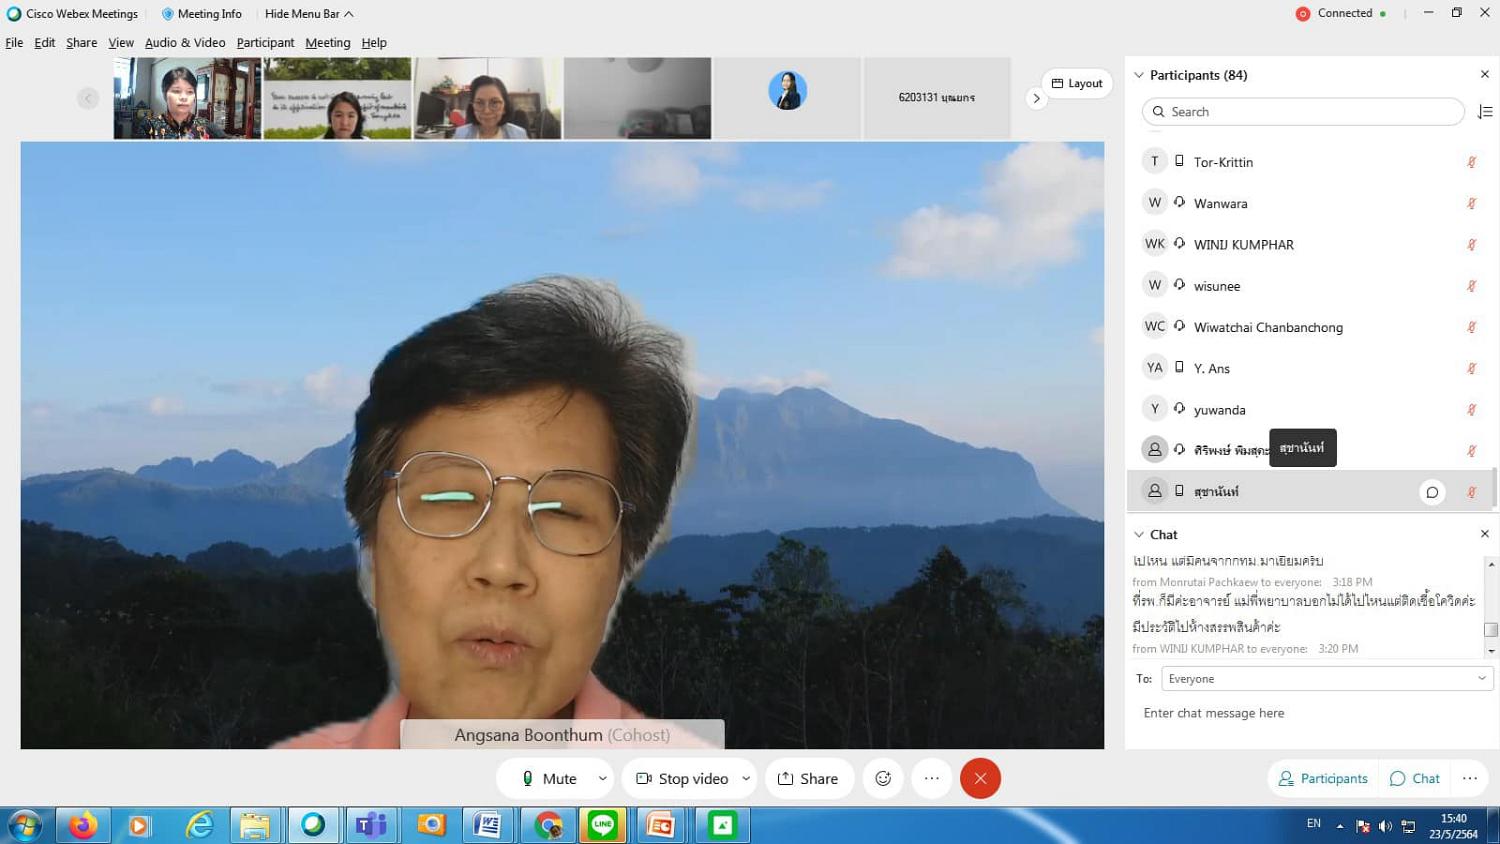Open LINE app from the taskbar
Screen dimensions: 1500x844
click(603, 825)
